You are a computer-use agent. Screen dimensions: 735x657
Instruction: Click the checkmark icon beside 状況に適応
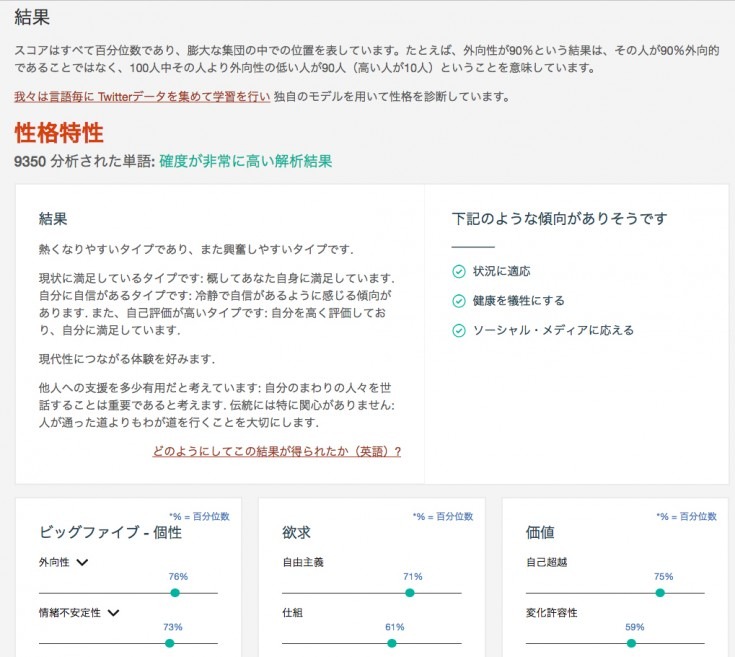[459, 271]
